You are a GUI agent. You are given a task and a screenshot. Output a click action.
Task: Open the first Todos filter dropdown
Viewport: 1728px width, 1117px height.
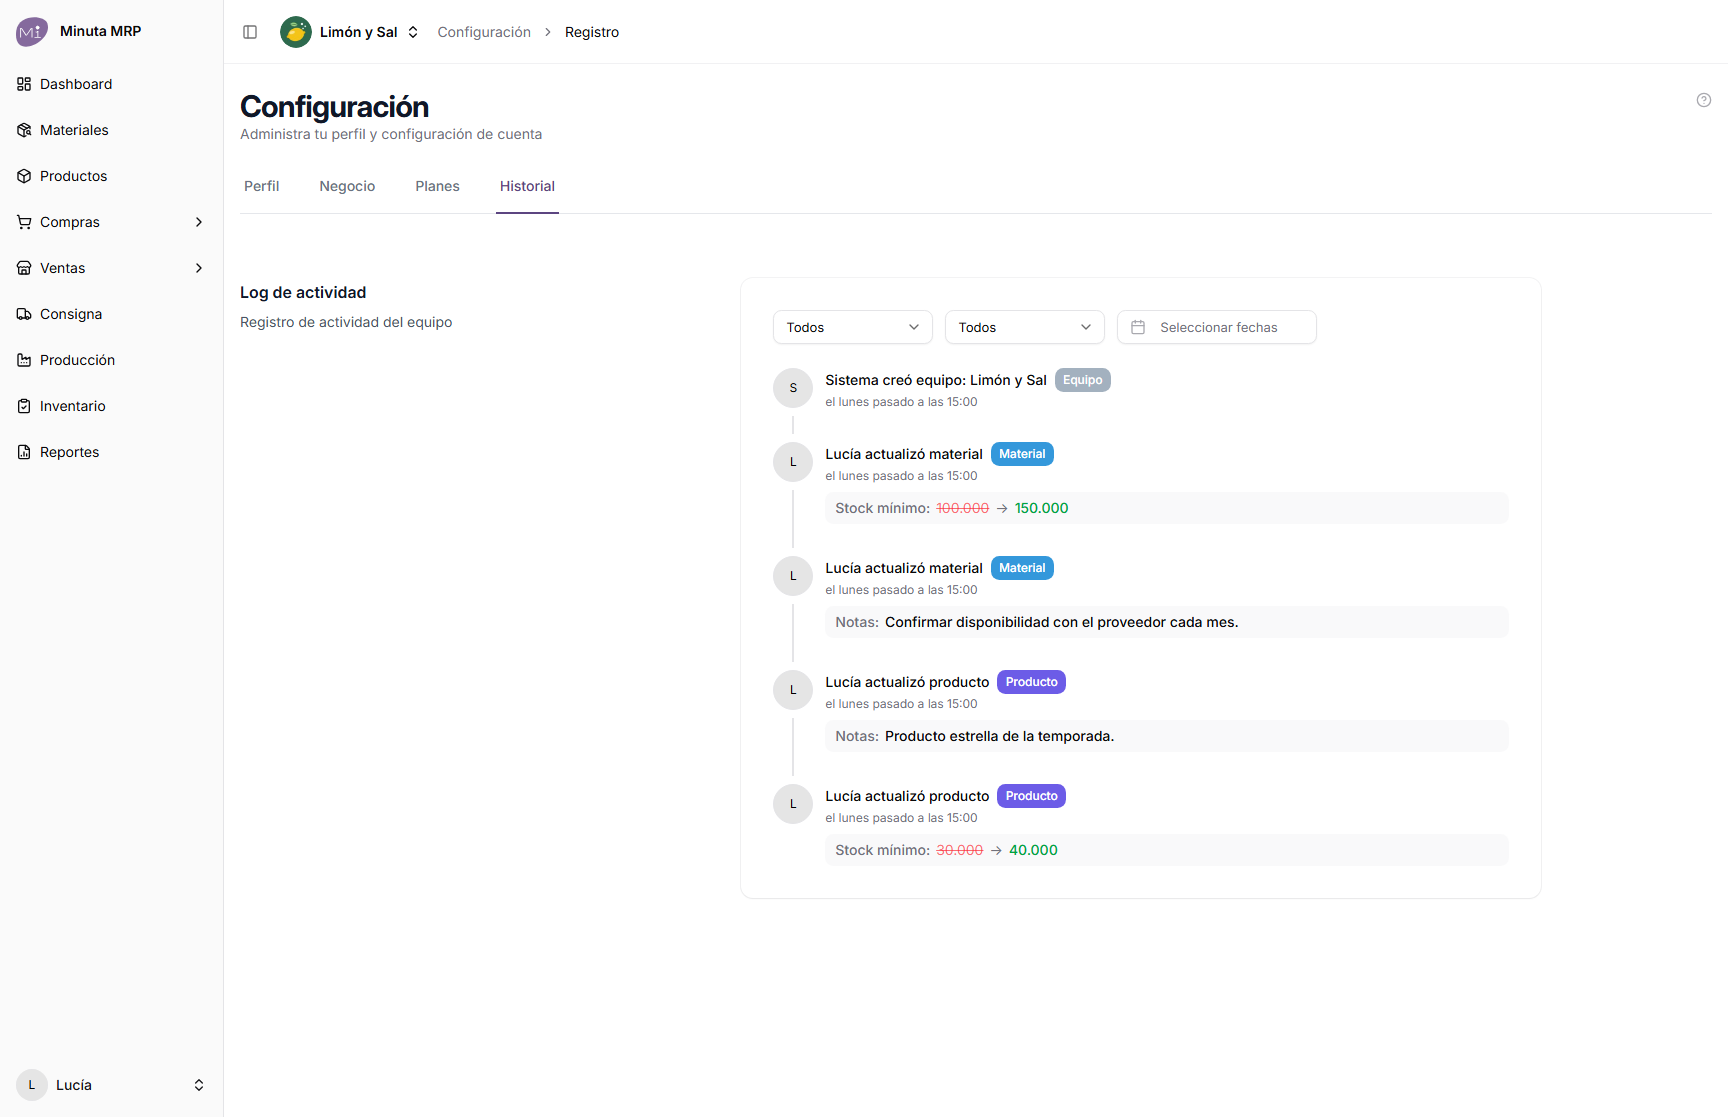853,327
